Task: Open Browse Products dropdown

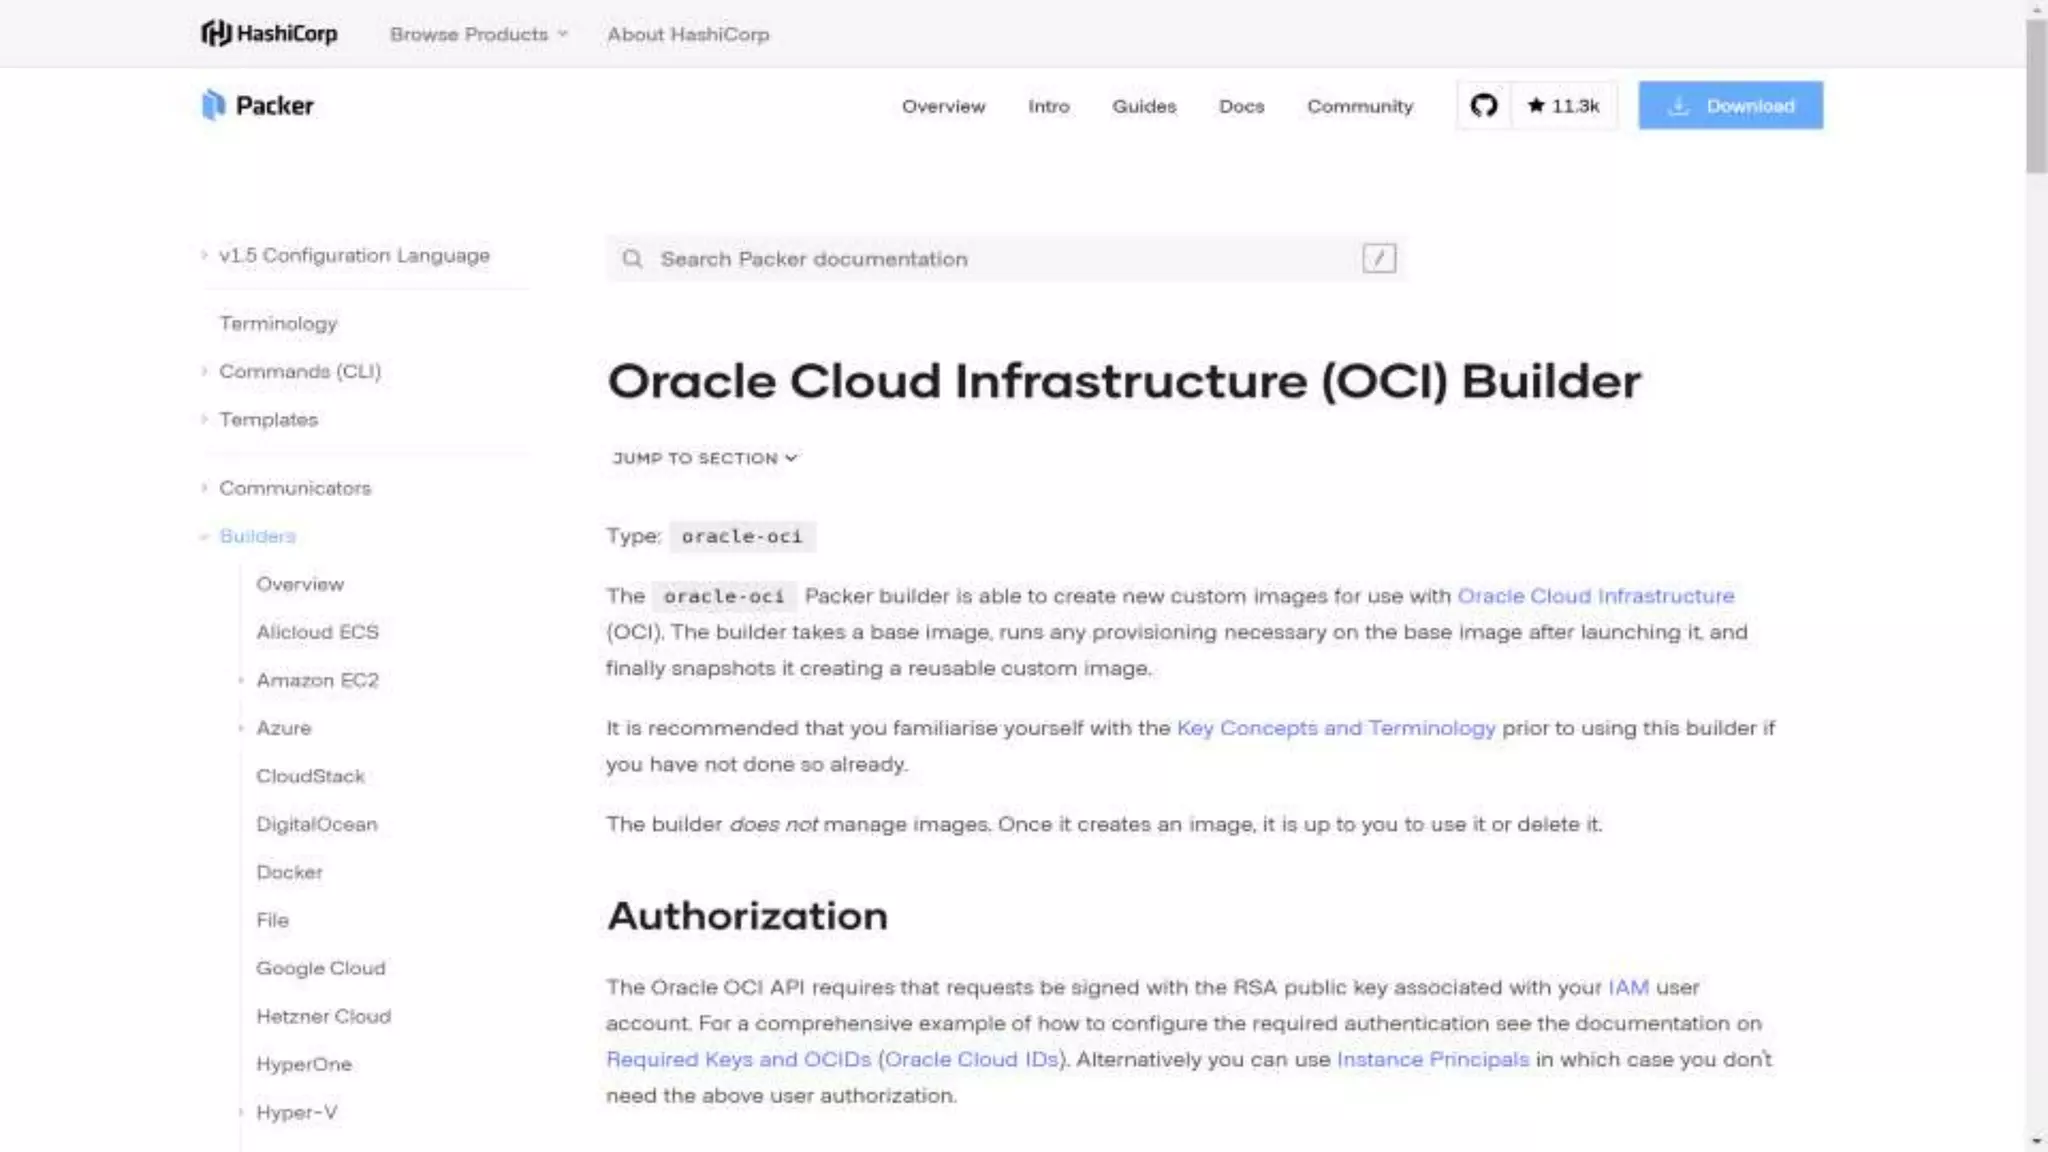Action: click(478, 34)
